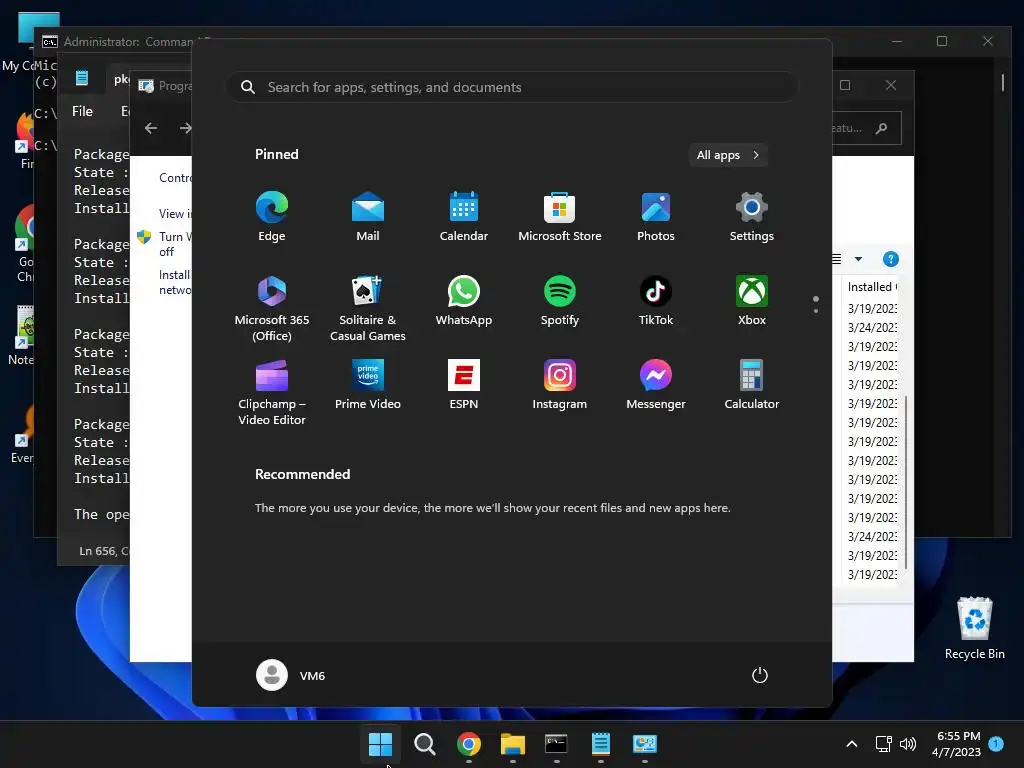1024x768 pixels.
Task: Open Clipchamp Video Editor
Action: (x=272, y=392)
